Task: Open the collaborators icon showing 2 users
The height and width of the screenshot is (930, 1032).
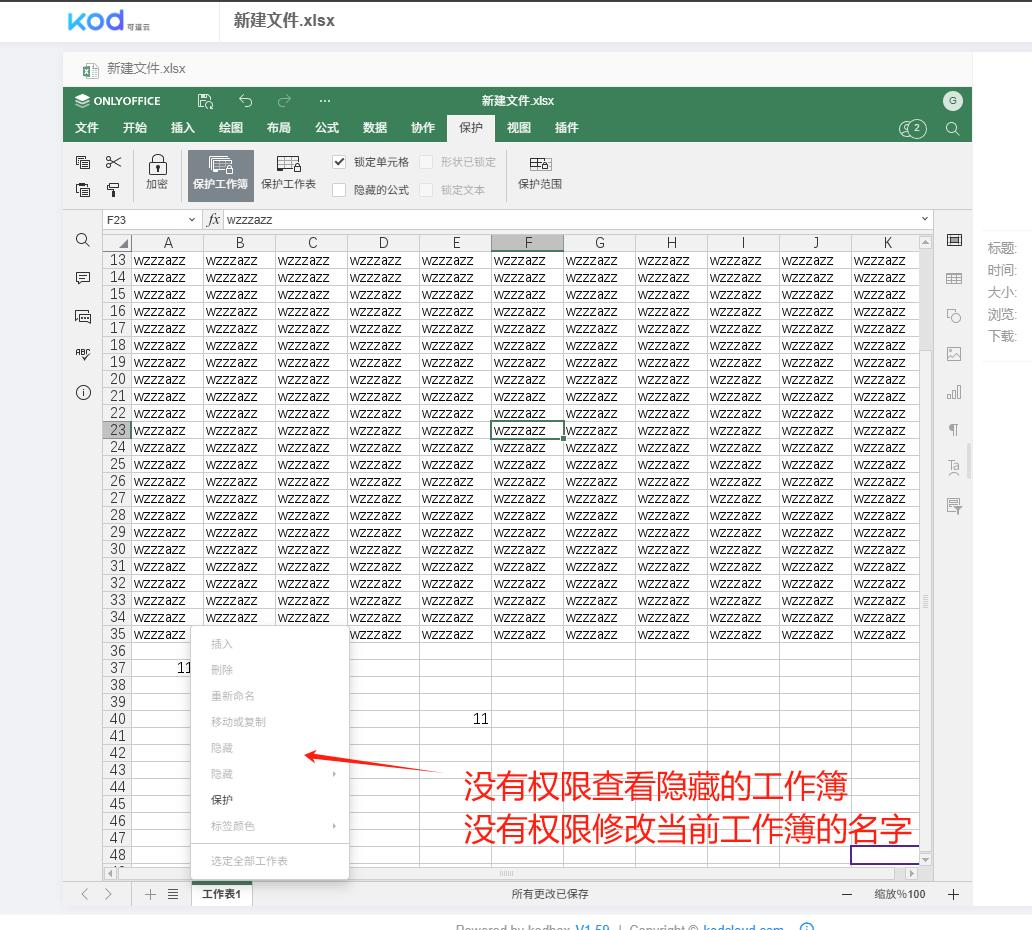Action: pyautogui.click(x=912, y=128)
